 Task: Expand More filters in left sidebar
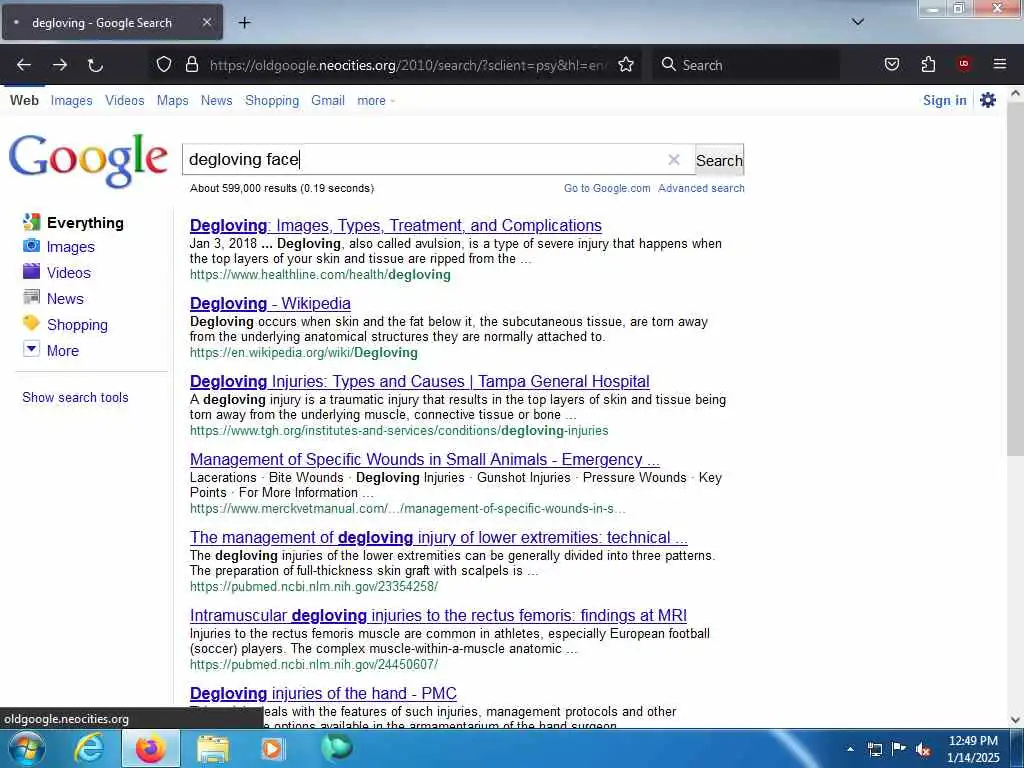[x=62, y=351]
